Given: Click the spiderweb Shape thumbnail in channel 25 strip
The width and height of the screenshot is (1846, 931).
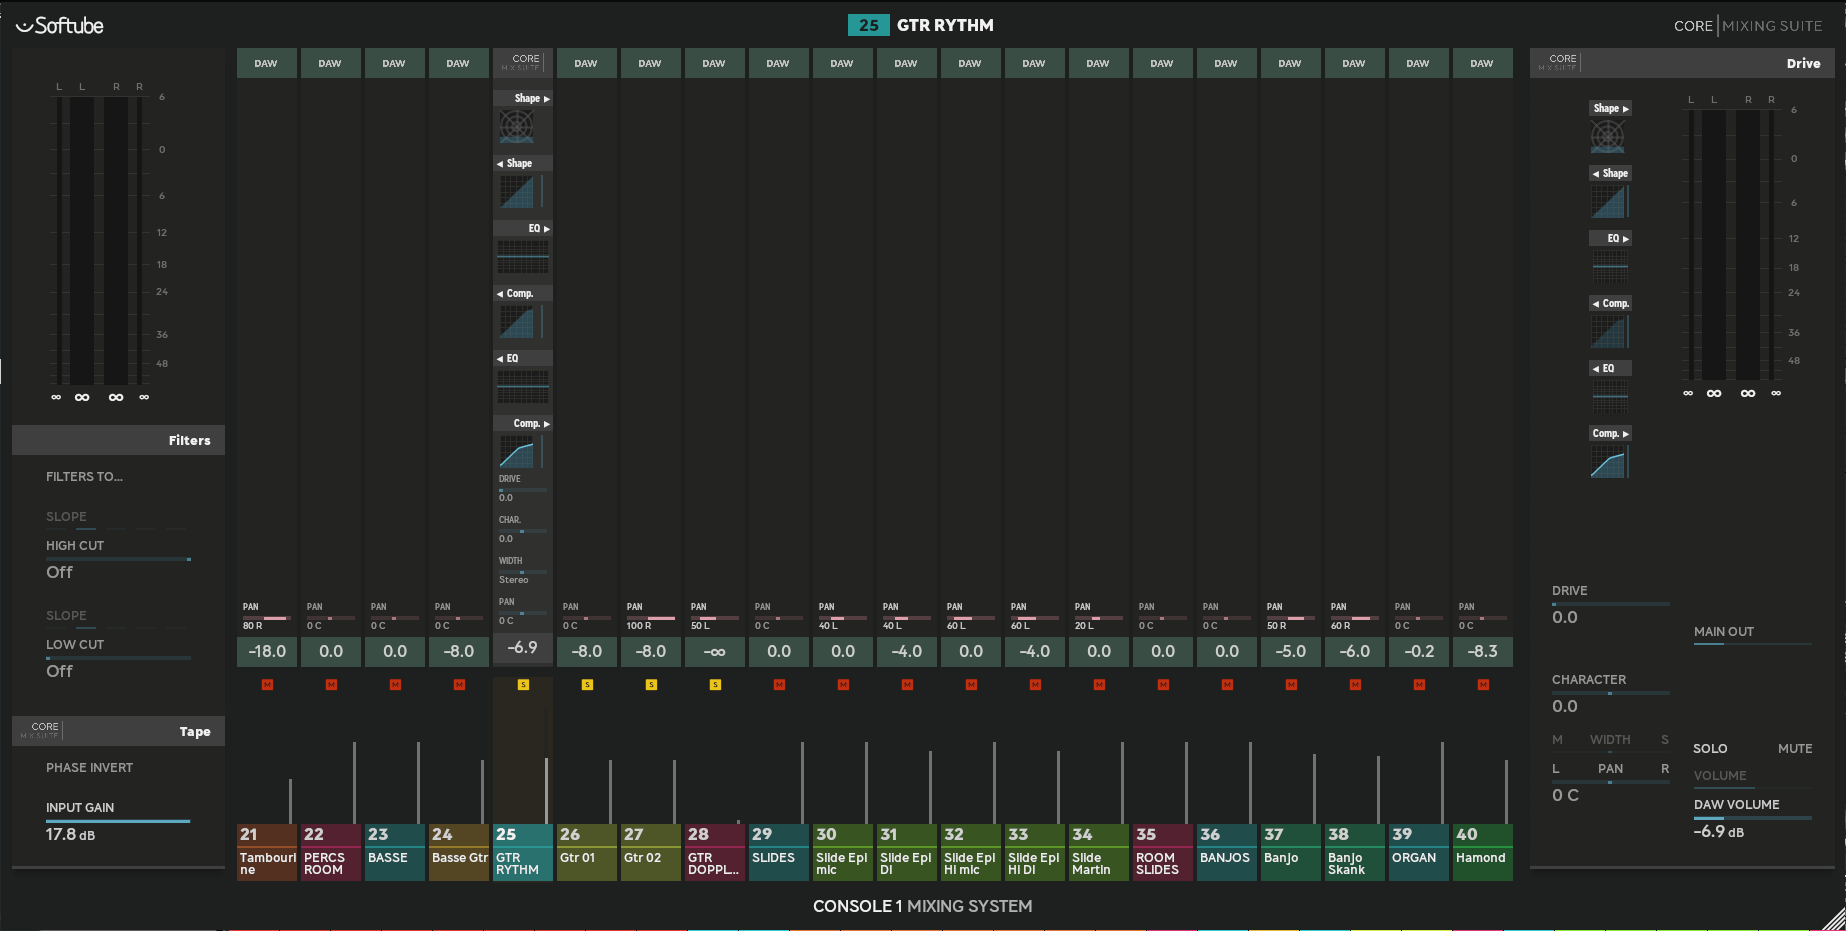Looking at the screenshot, I should click(516, 126).
